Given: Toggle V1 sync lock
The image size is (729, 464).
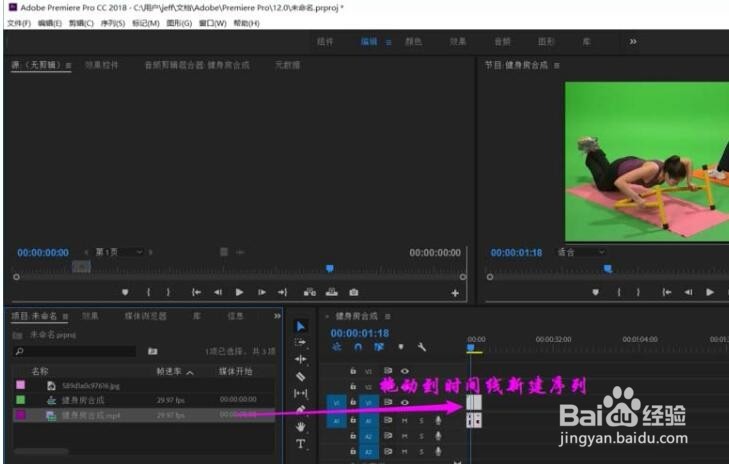Looking at the screenshot, I should (388, 402).
